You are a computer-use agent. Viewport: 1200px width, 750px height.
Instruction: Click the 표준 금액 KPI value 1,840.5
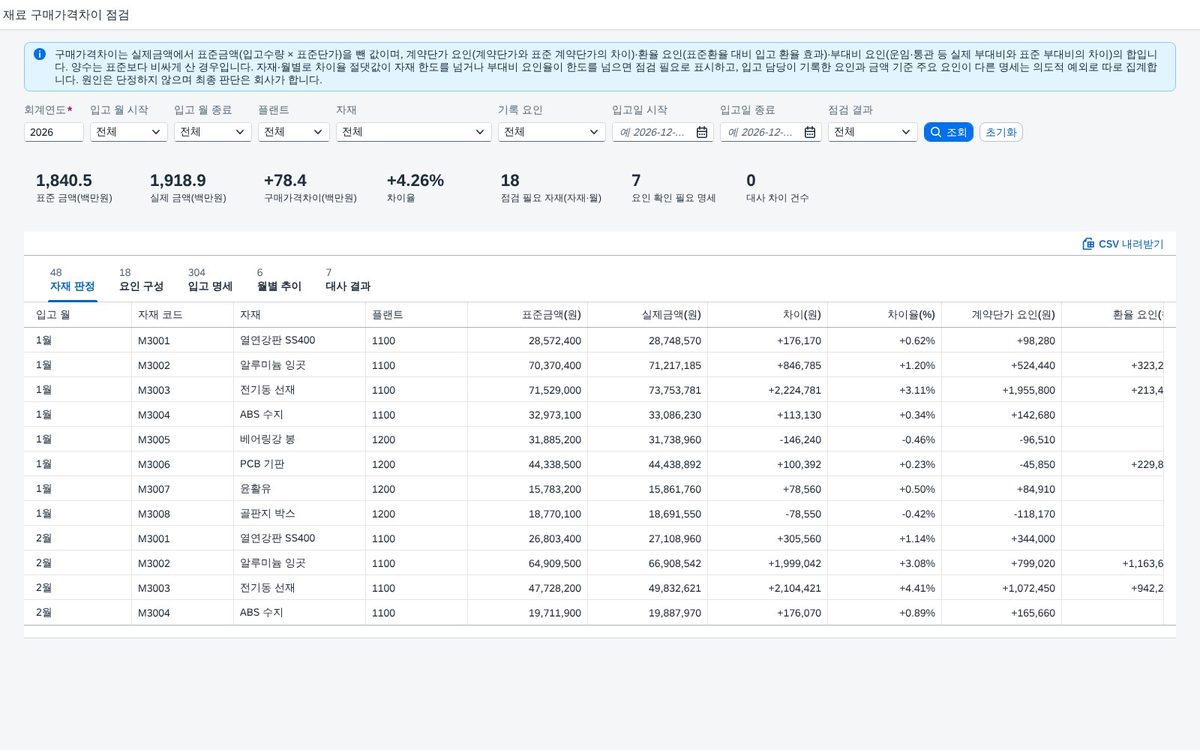pyautogui.click(x=64, y=181)
